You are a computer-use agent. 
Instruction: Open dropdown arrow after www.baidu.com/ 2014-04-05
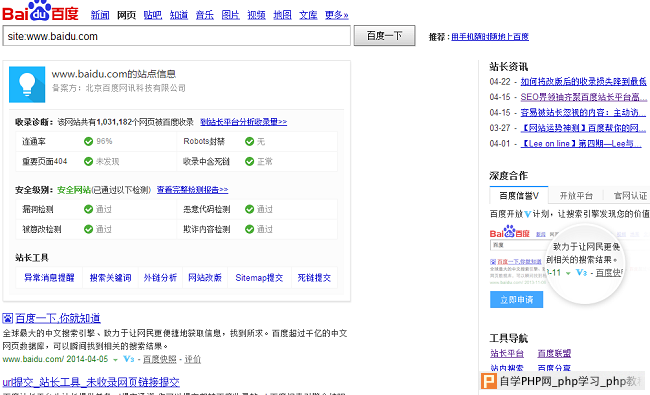pos(116,359)
